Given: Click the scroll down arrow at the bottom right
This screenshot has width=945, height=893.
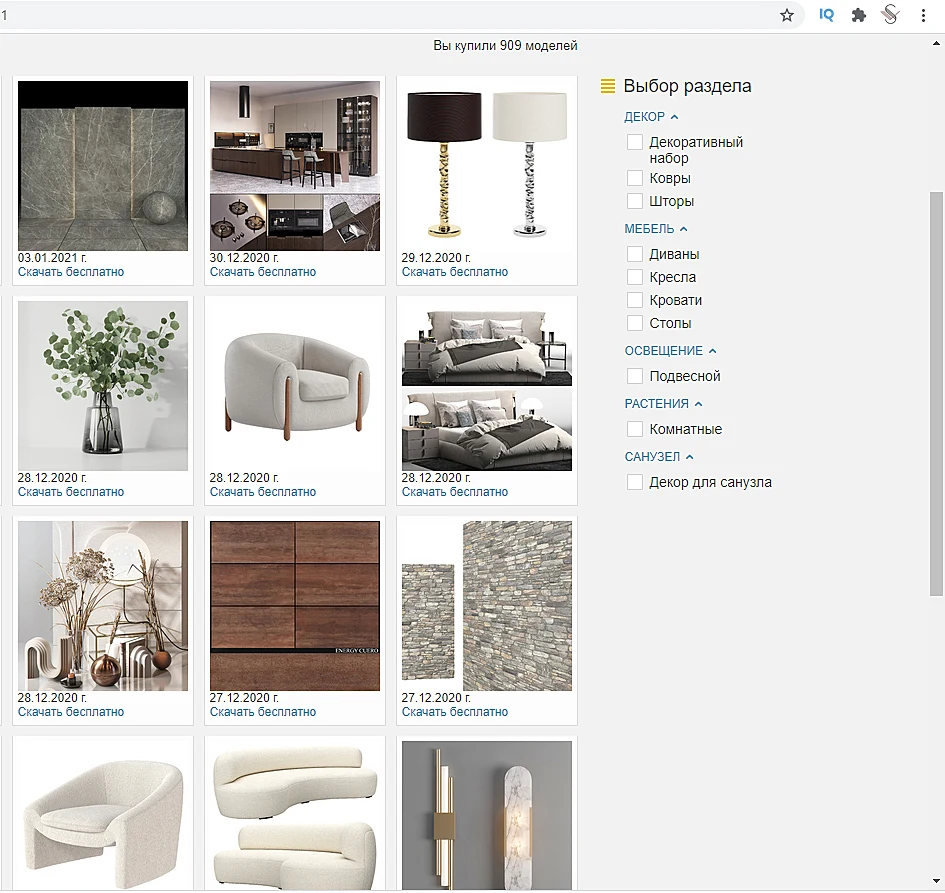Looking at the screenshot, I should 936,882.
